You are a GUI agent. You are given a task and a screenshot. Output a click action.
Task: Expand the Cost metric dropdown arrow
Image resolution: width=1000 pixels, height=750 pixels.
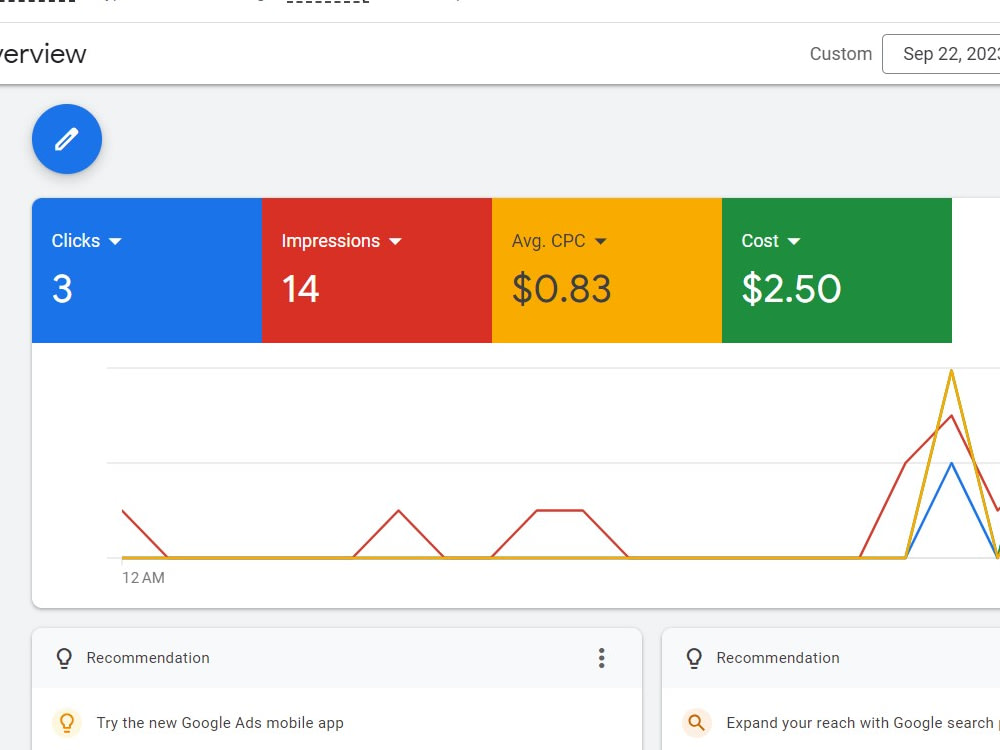(794, 241)
